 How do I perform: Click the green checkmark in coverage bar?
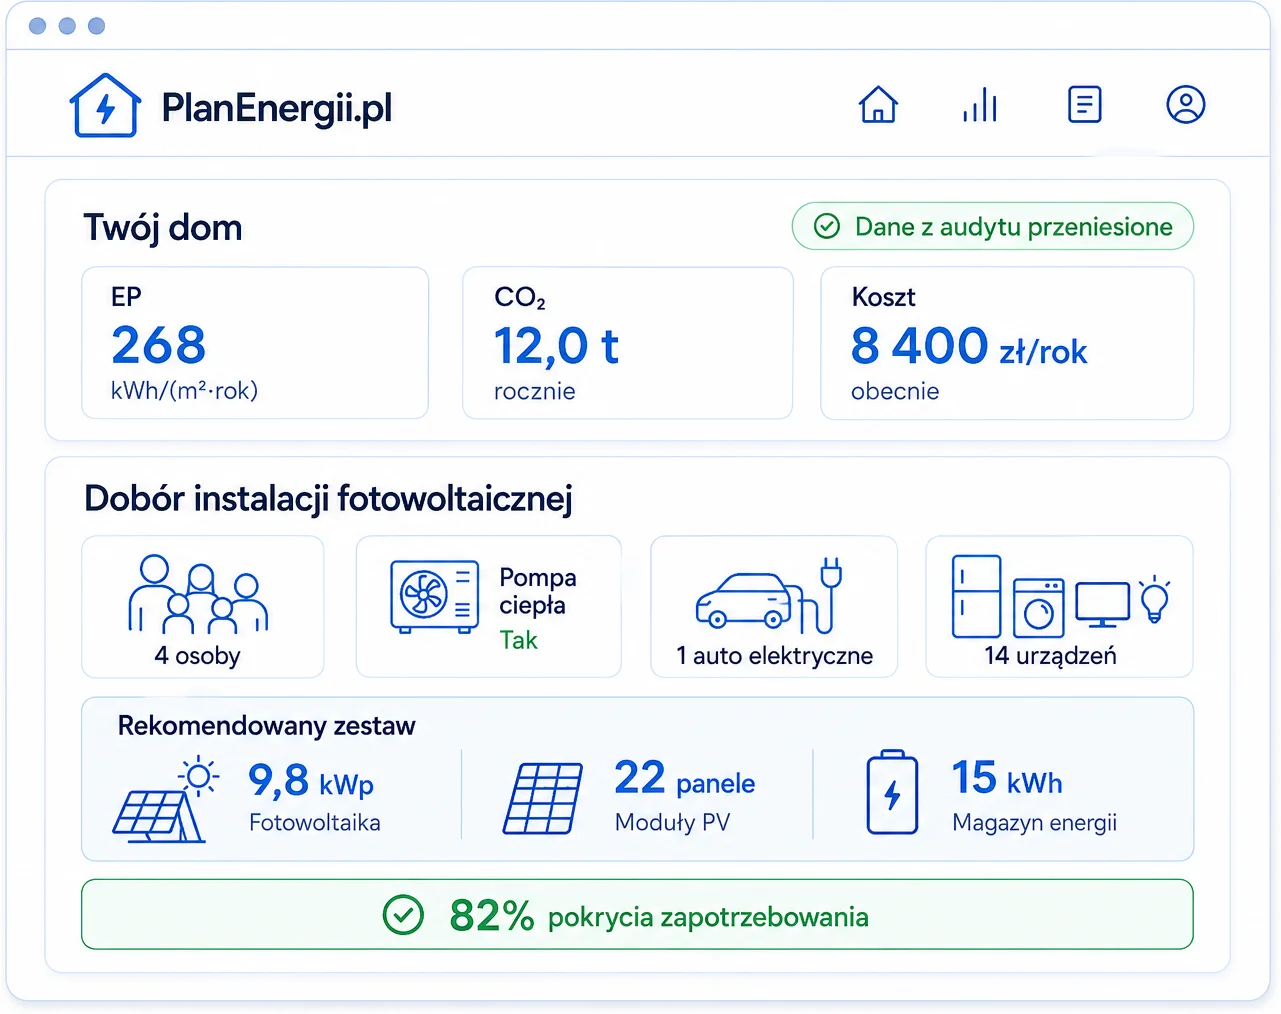coord(404,914)
